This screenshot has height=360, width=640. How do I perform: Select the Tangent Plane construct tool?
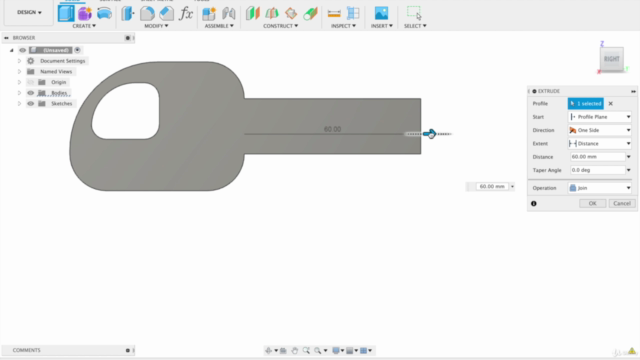click(291, 13)
